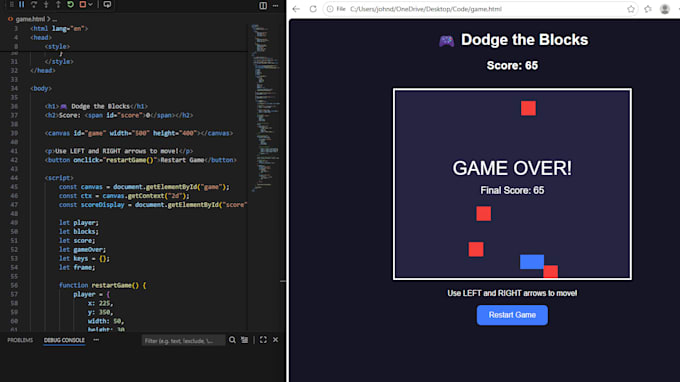The width and height of the screenshot is (680, 382).
Task: Reload the browser page
Action: pos(313,9)
